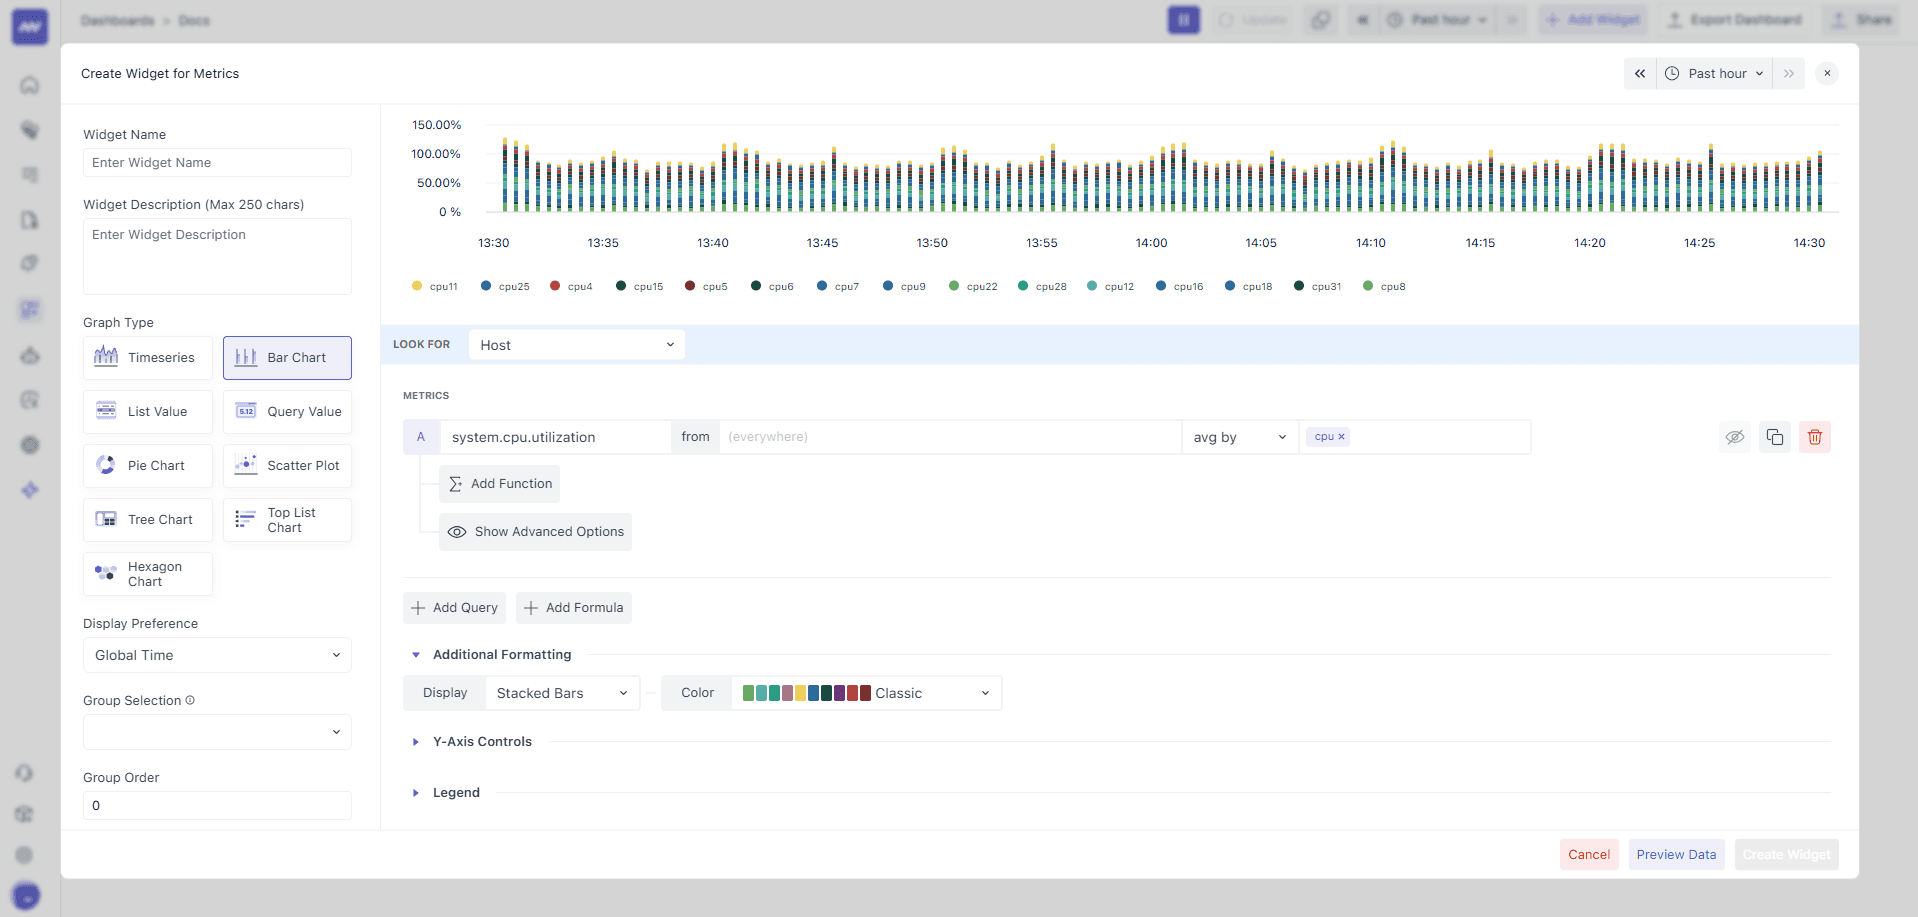Delete query A using the trash icon
Image resolution: width=1918 pixels, height=917 pixels.
[1814, 437]
